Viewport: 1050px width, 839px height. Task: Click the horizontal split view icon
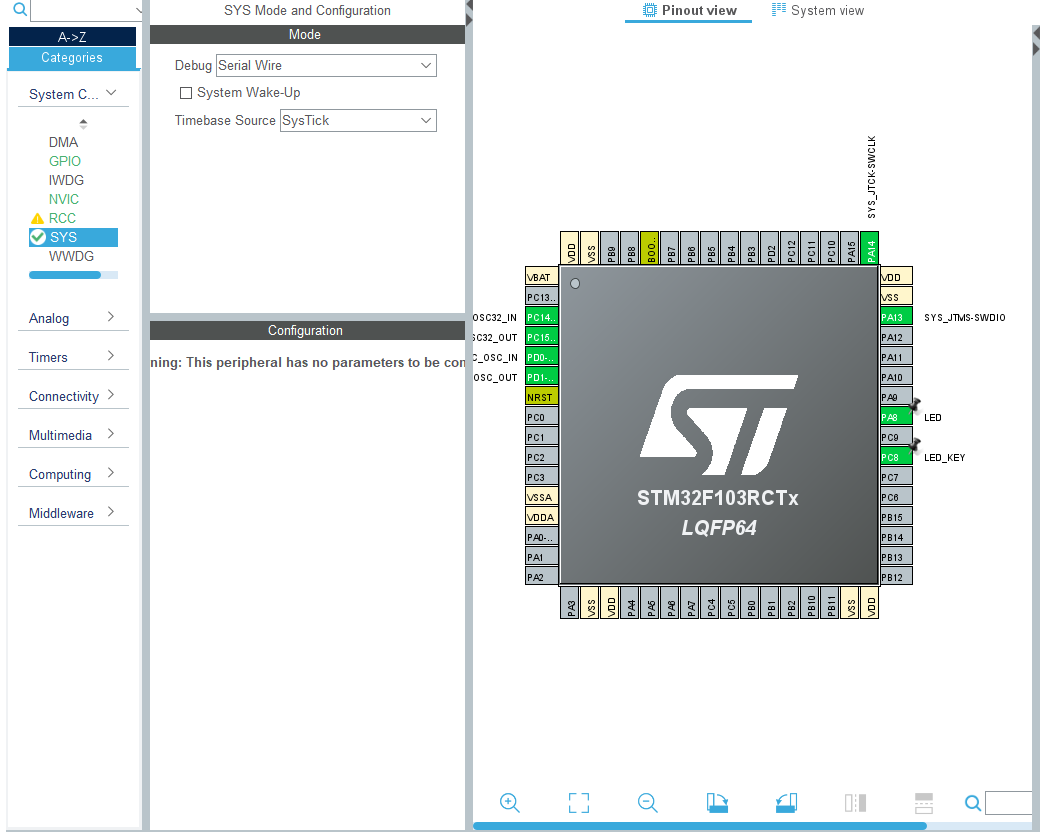click(924, 802)
